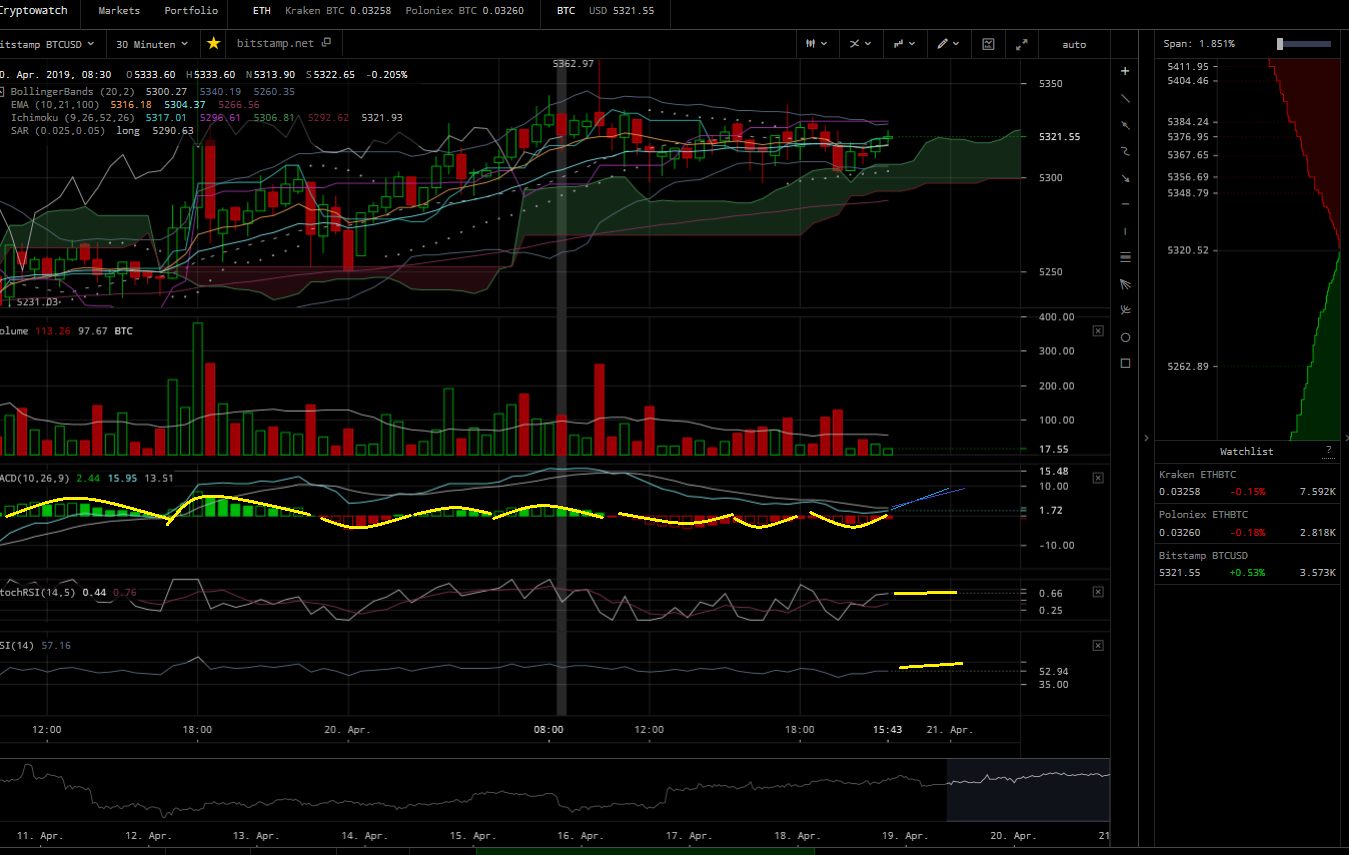The image size is (1349, 855).
Task: Open the Portfolio menu
Action: [x=191, y=11]
